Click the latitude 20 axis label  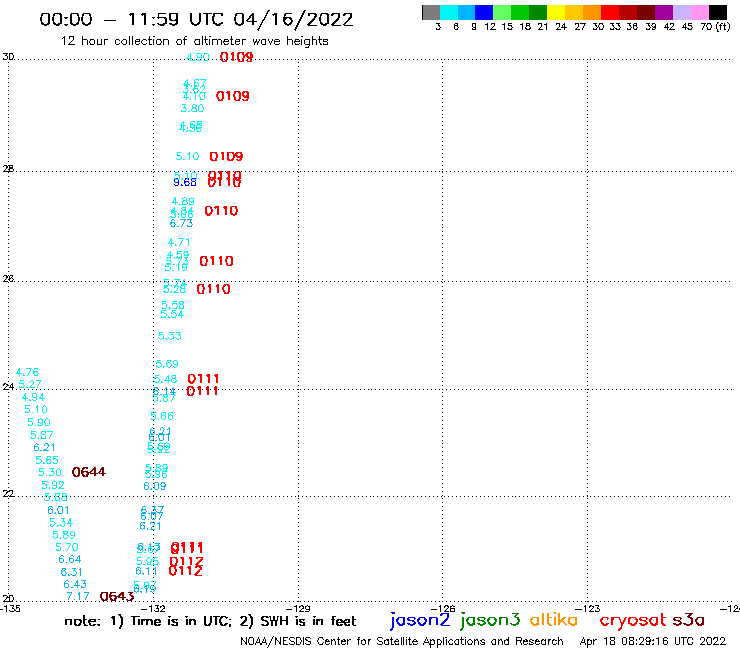pyautogui.click(x=8, y=599)
